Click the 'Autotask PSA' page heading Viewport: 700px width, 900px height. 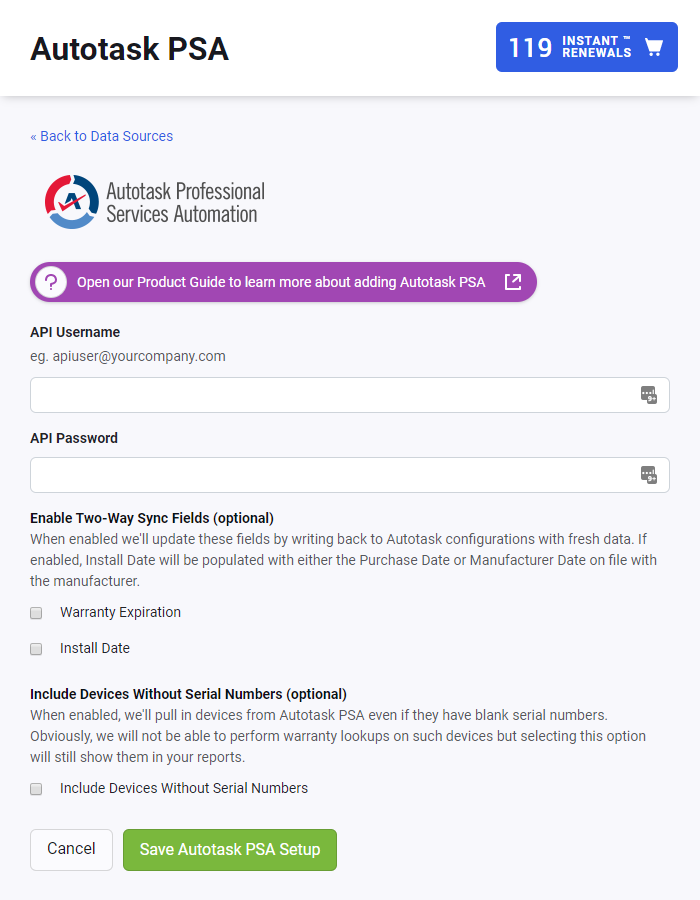tap(130, 49)
